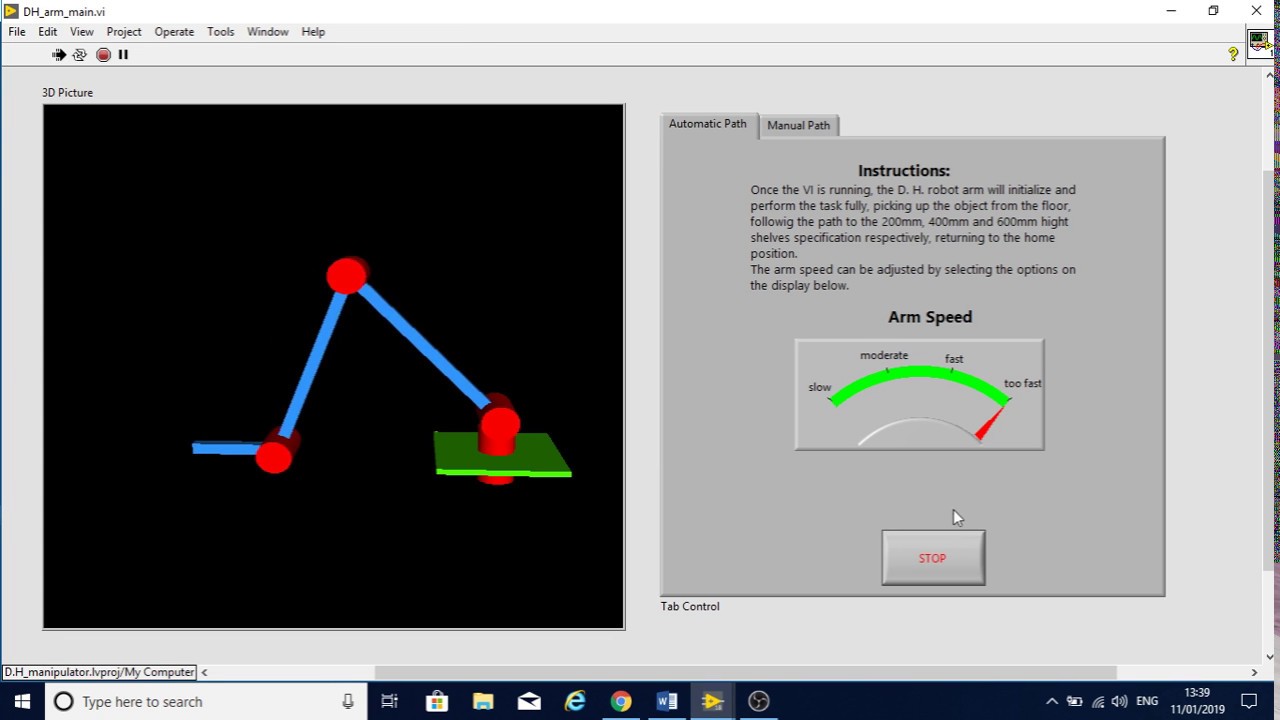Click the LabVIEW taskbar icon
Screen dimensions: 1280x720
[x=713, y=702]
